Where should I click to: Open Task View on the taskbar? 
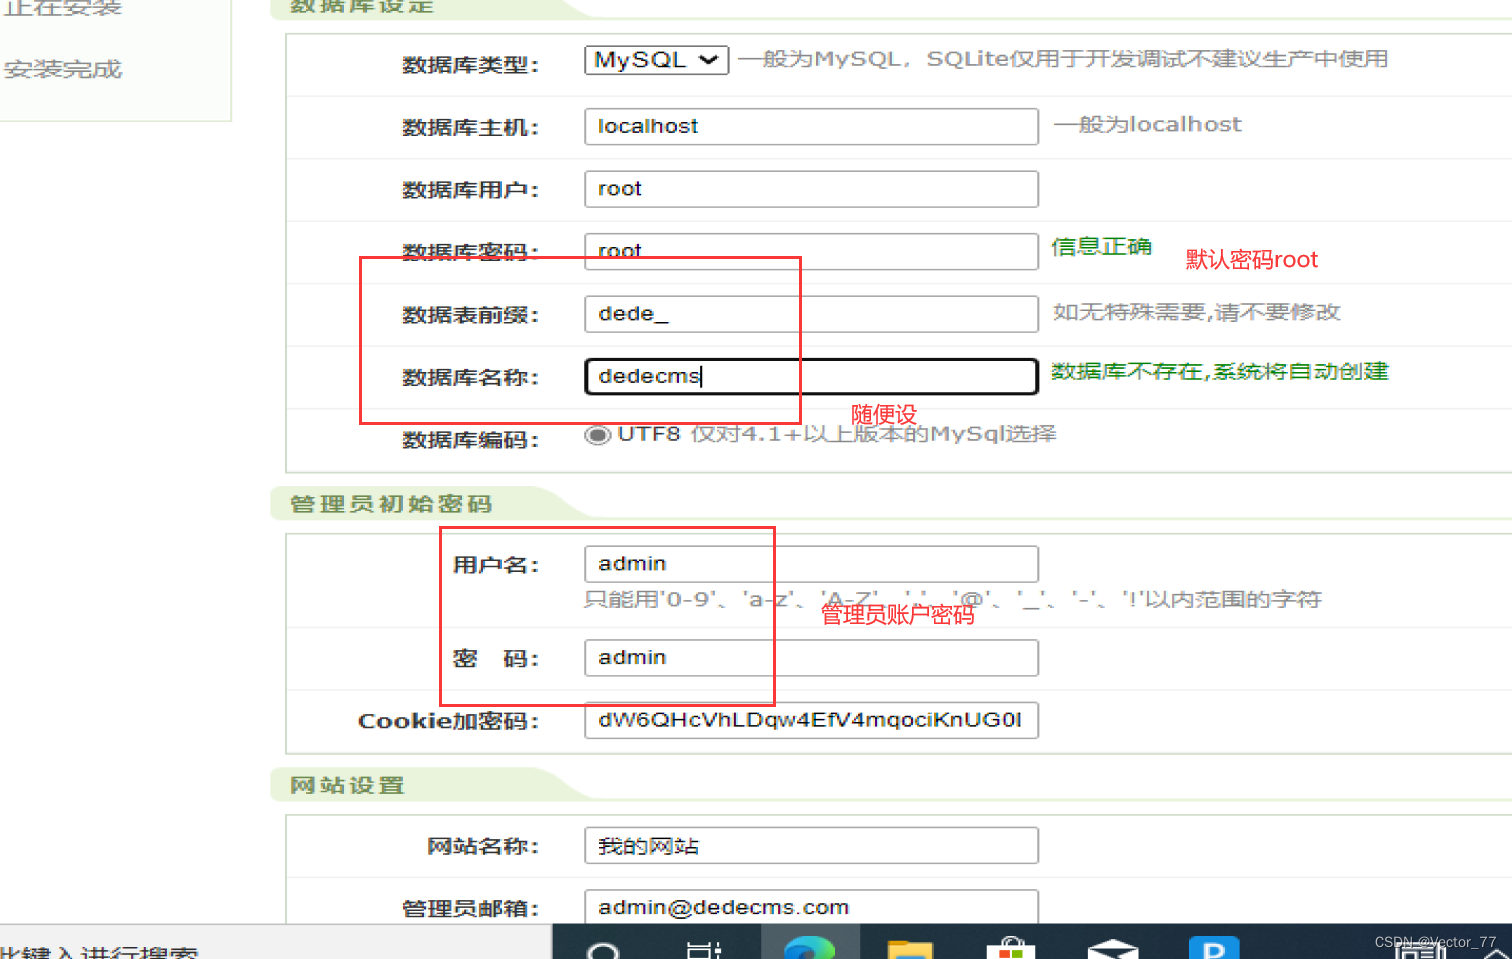tap(704, 948)
